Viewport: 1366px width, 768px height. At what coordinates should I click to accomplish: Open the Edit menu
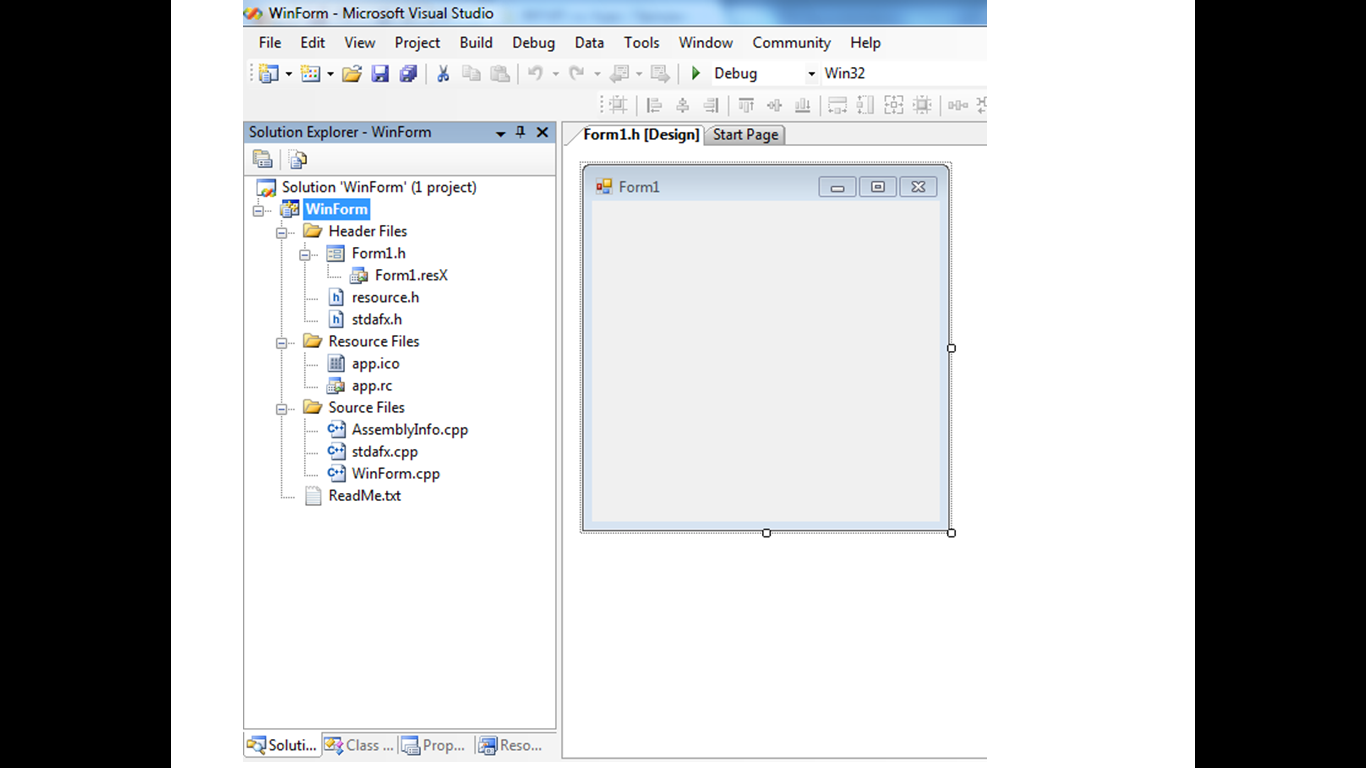[x=313, y=43]
